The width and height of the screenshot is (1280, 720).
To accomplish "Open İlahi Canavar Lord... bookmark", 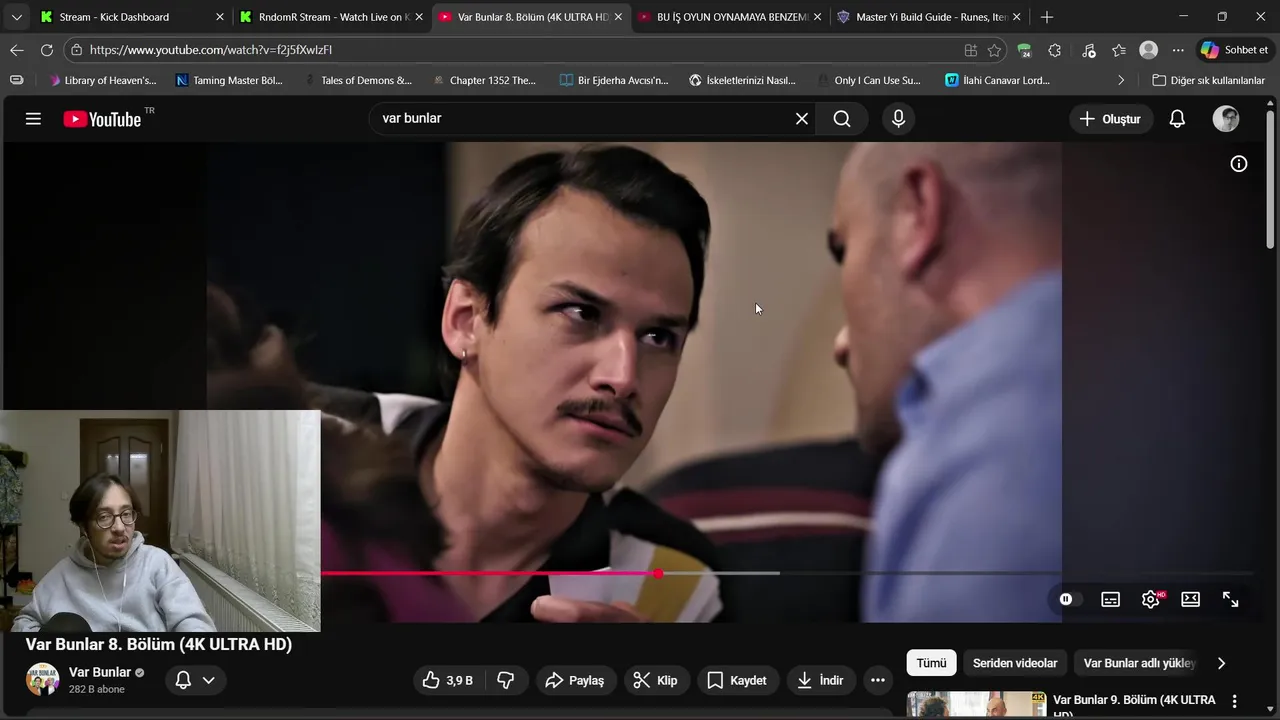I will pyautogui.click(x=997, y=80).
